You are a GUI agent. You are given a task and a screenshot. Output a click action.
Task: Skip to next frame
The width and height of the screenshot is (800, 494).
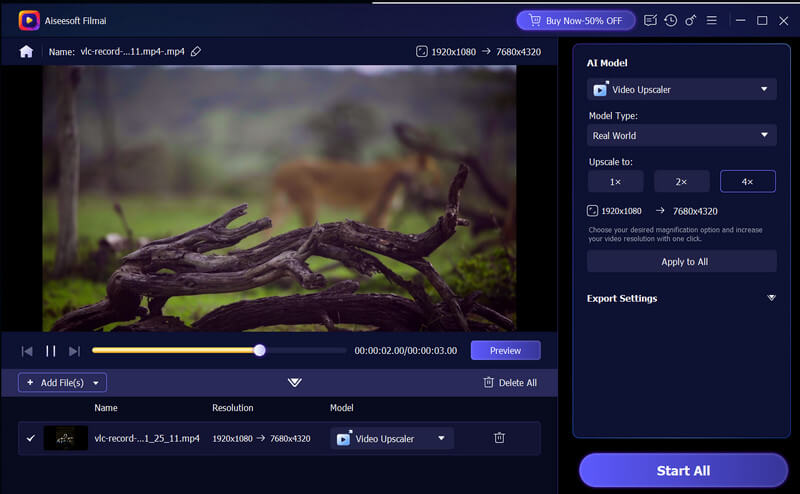(x=74, y=351)
